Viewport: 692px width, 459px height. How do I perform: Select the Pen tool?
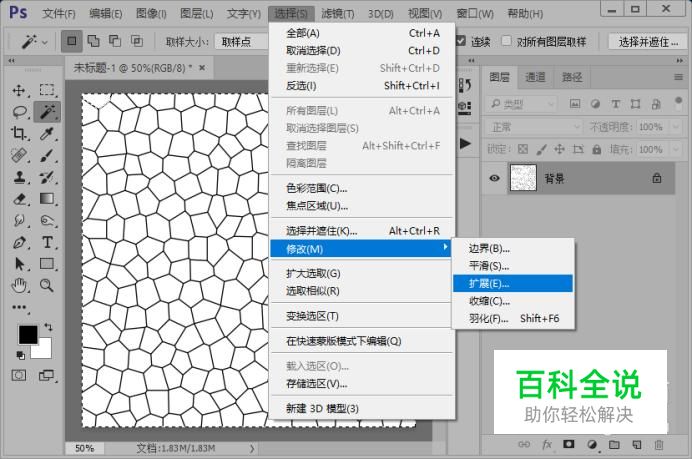(19, 242)
